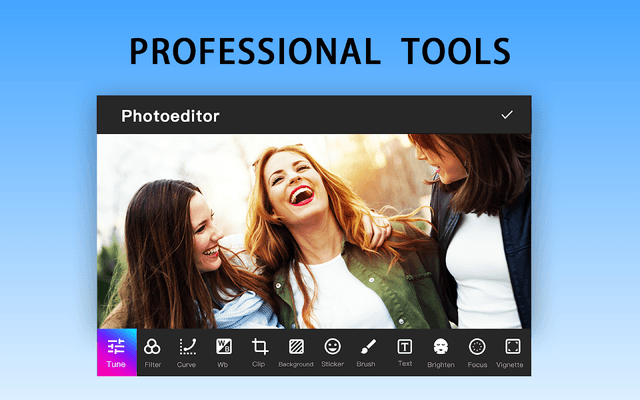Pick the Text tool

(405, 352)
